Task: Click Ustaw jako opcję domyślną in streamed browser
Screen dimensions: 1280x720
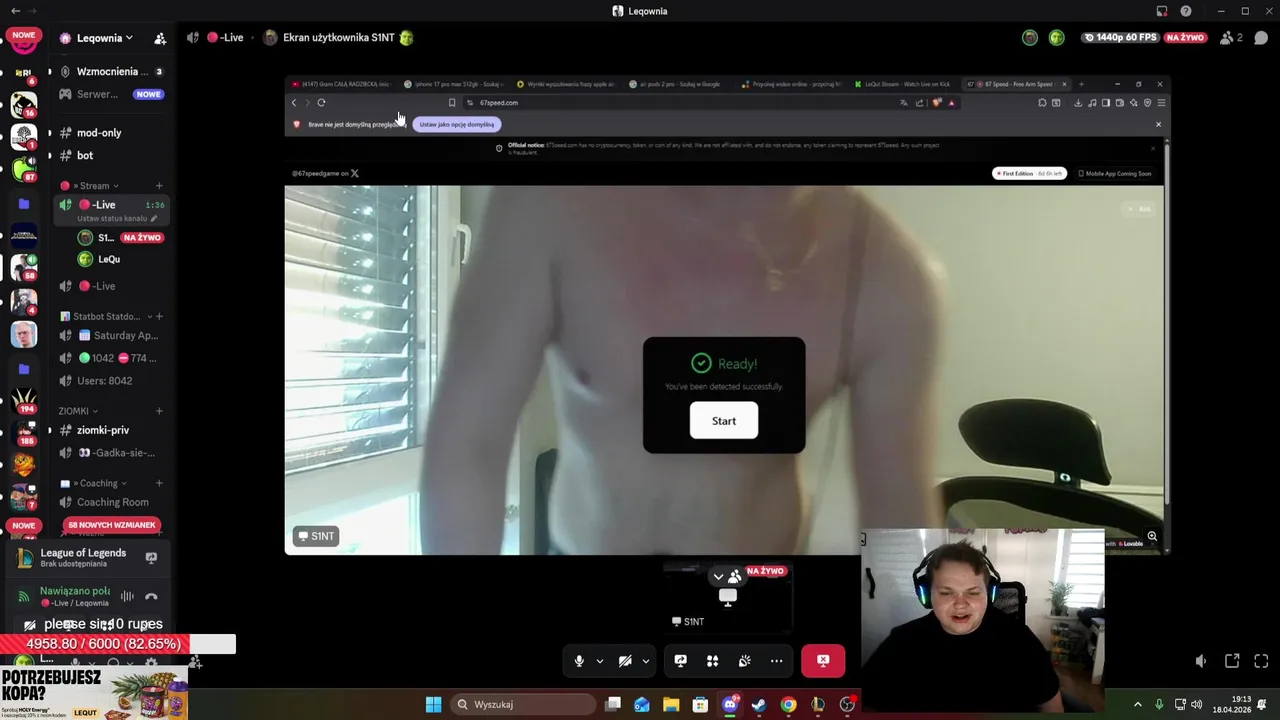Action: (457, 125)
